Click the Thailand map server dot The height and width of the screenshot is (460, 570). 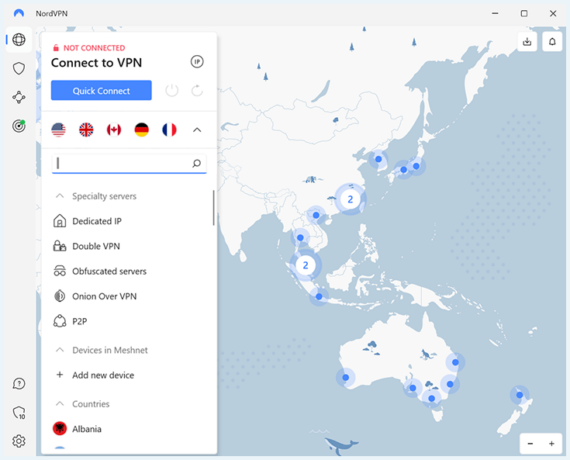(x=300, y=238)
